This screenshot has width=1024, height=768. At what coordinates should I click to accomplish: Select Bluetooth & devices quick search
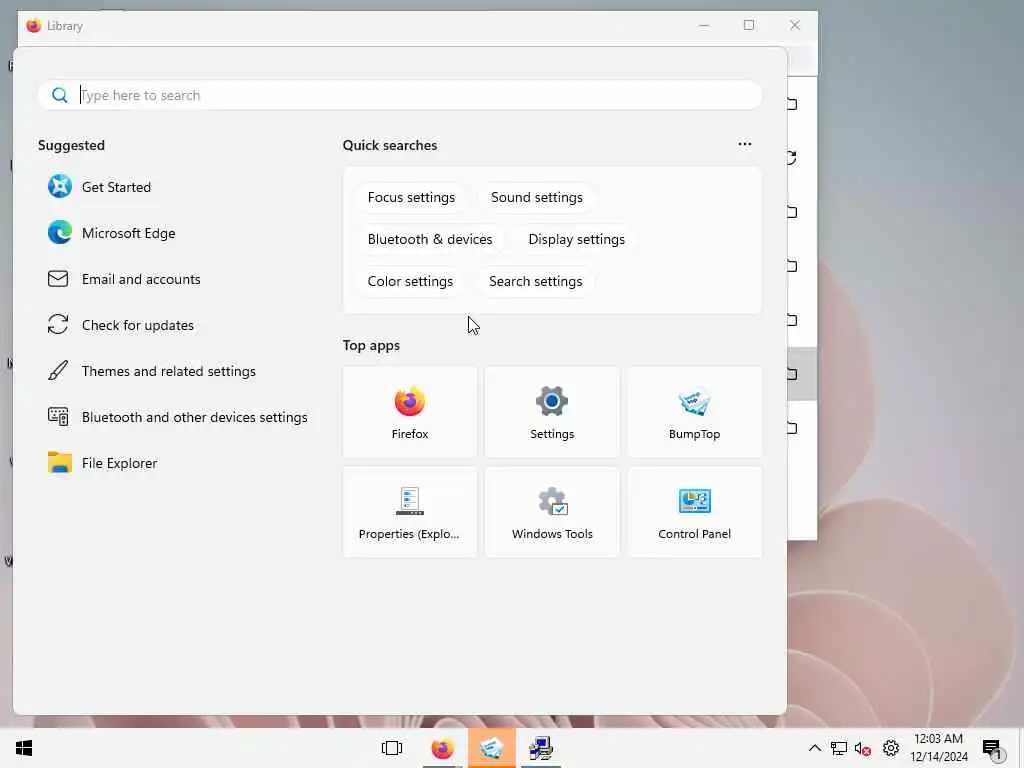(430, 239)
